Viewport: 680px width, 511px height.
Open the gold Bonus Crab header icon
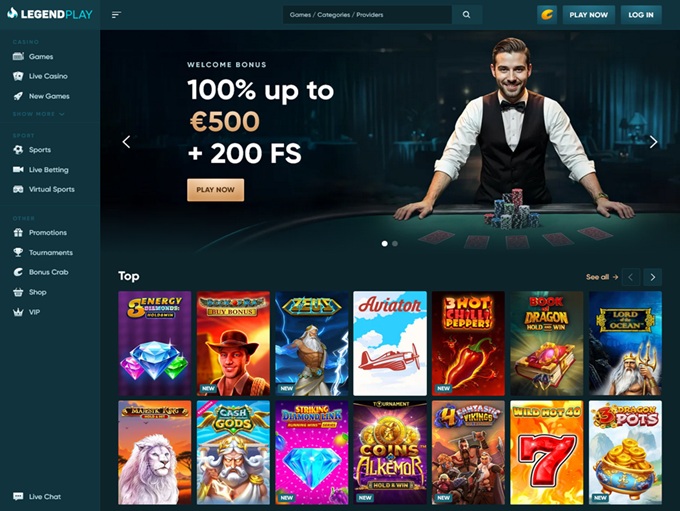tap(547, 15)
